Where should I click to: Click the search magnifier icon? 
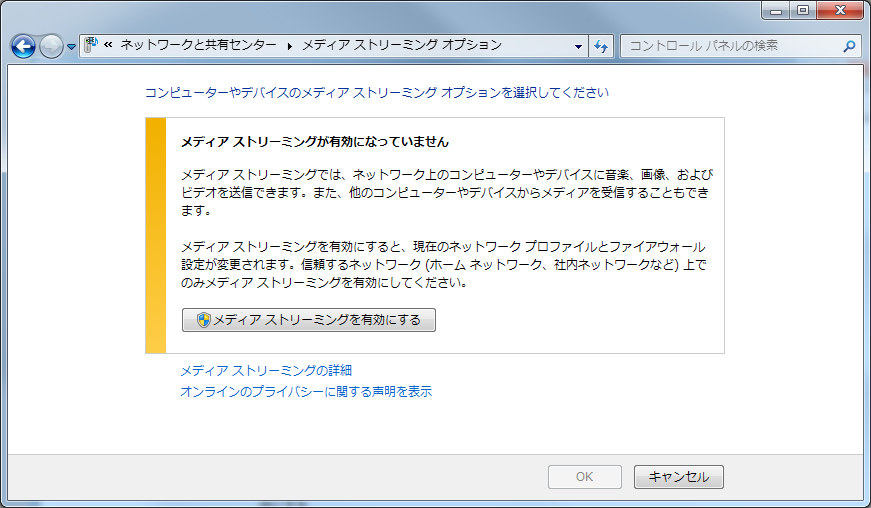point(849,46)
